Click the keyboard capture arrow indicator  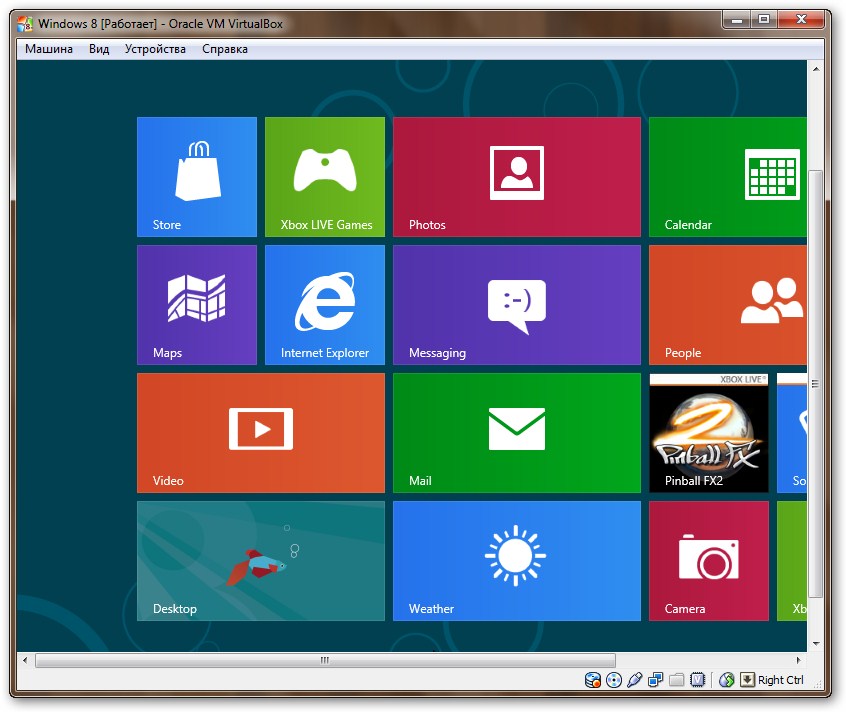(747, 680)
